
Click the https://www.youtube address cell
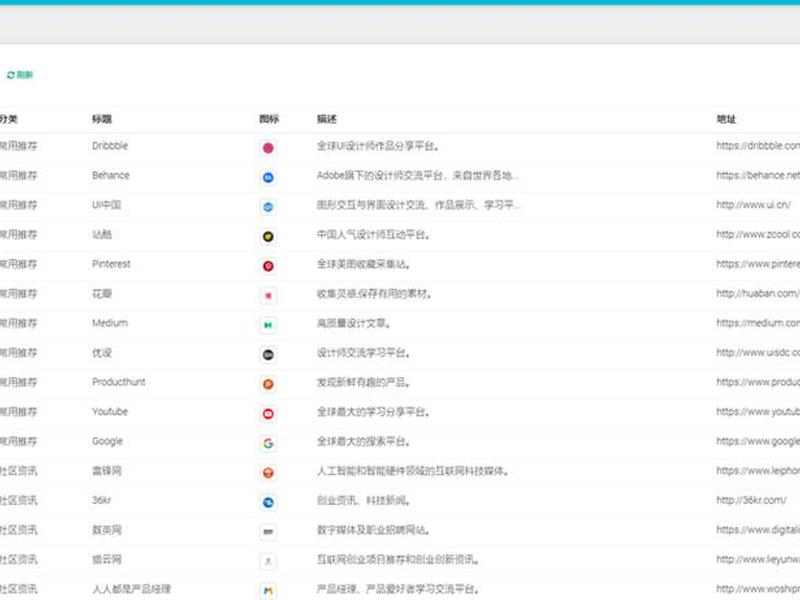pos(758,411)
